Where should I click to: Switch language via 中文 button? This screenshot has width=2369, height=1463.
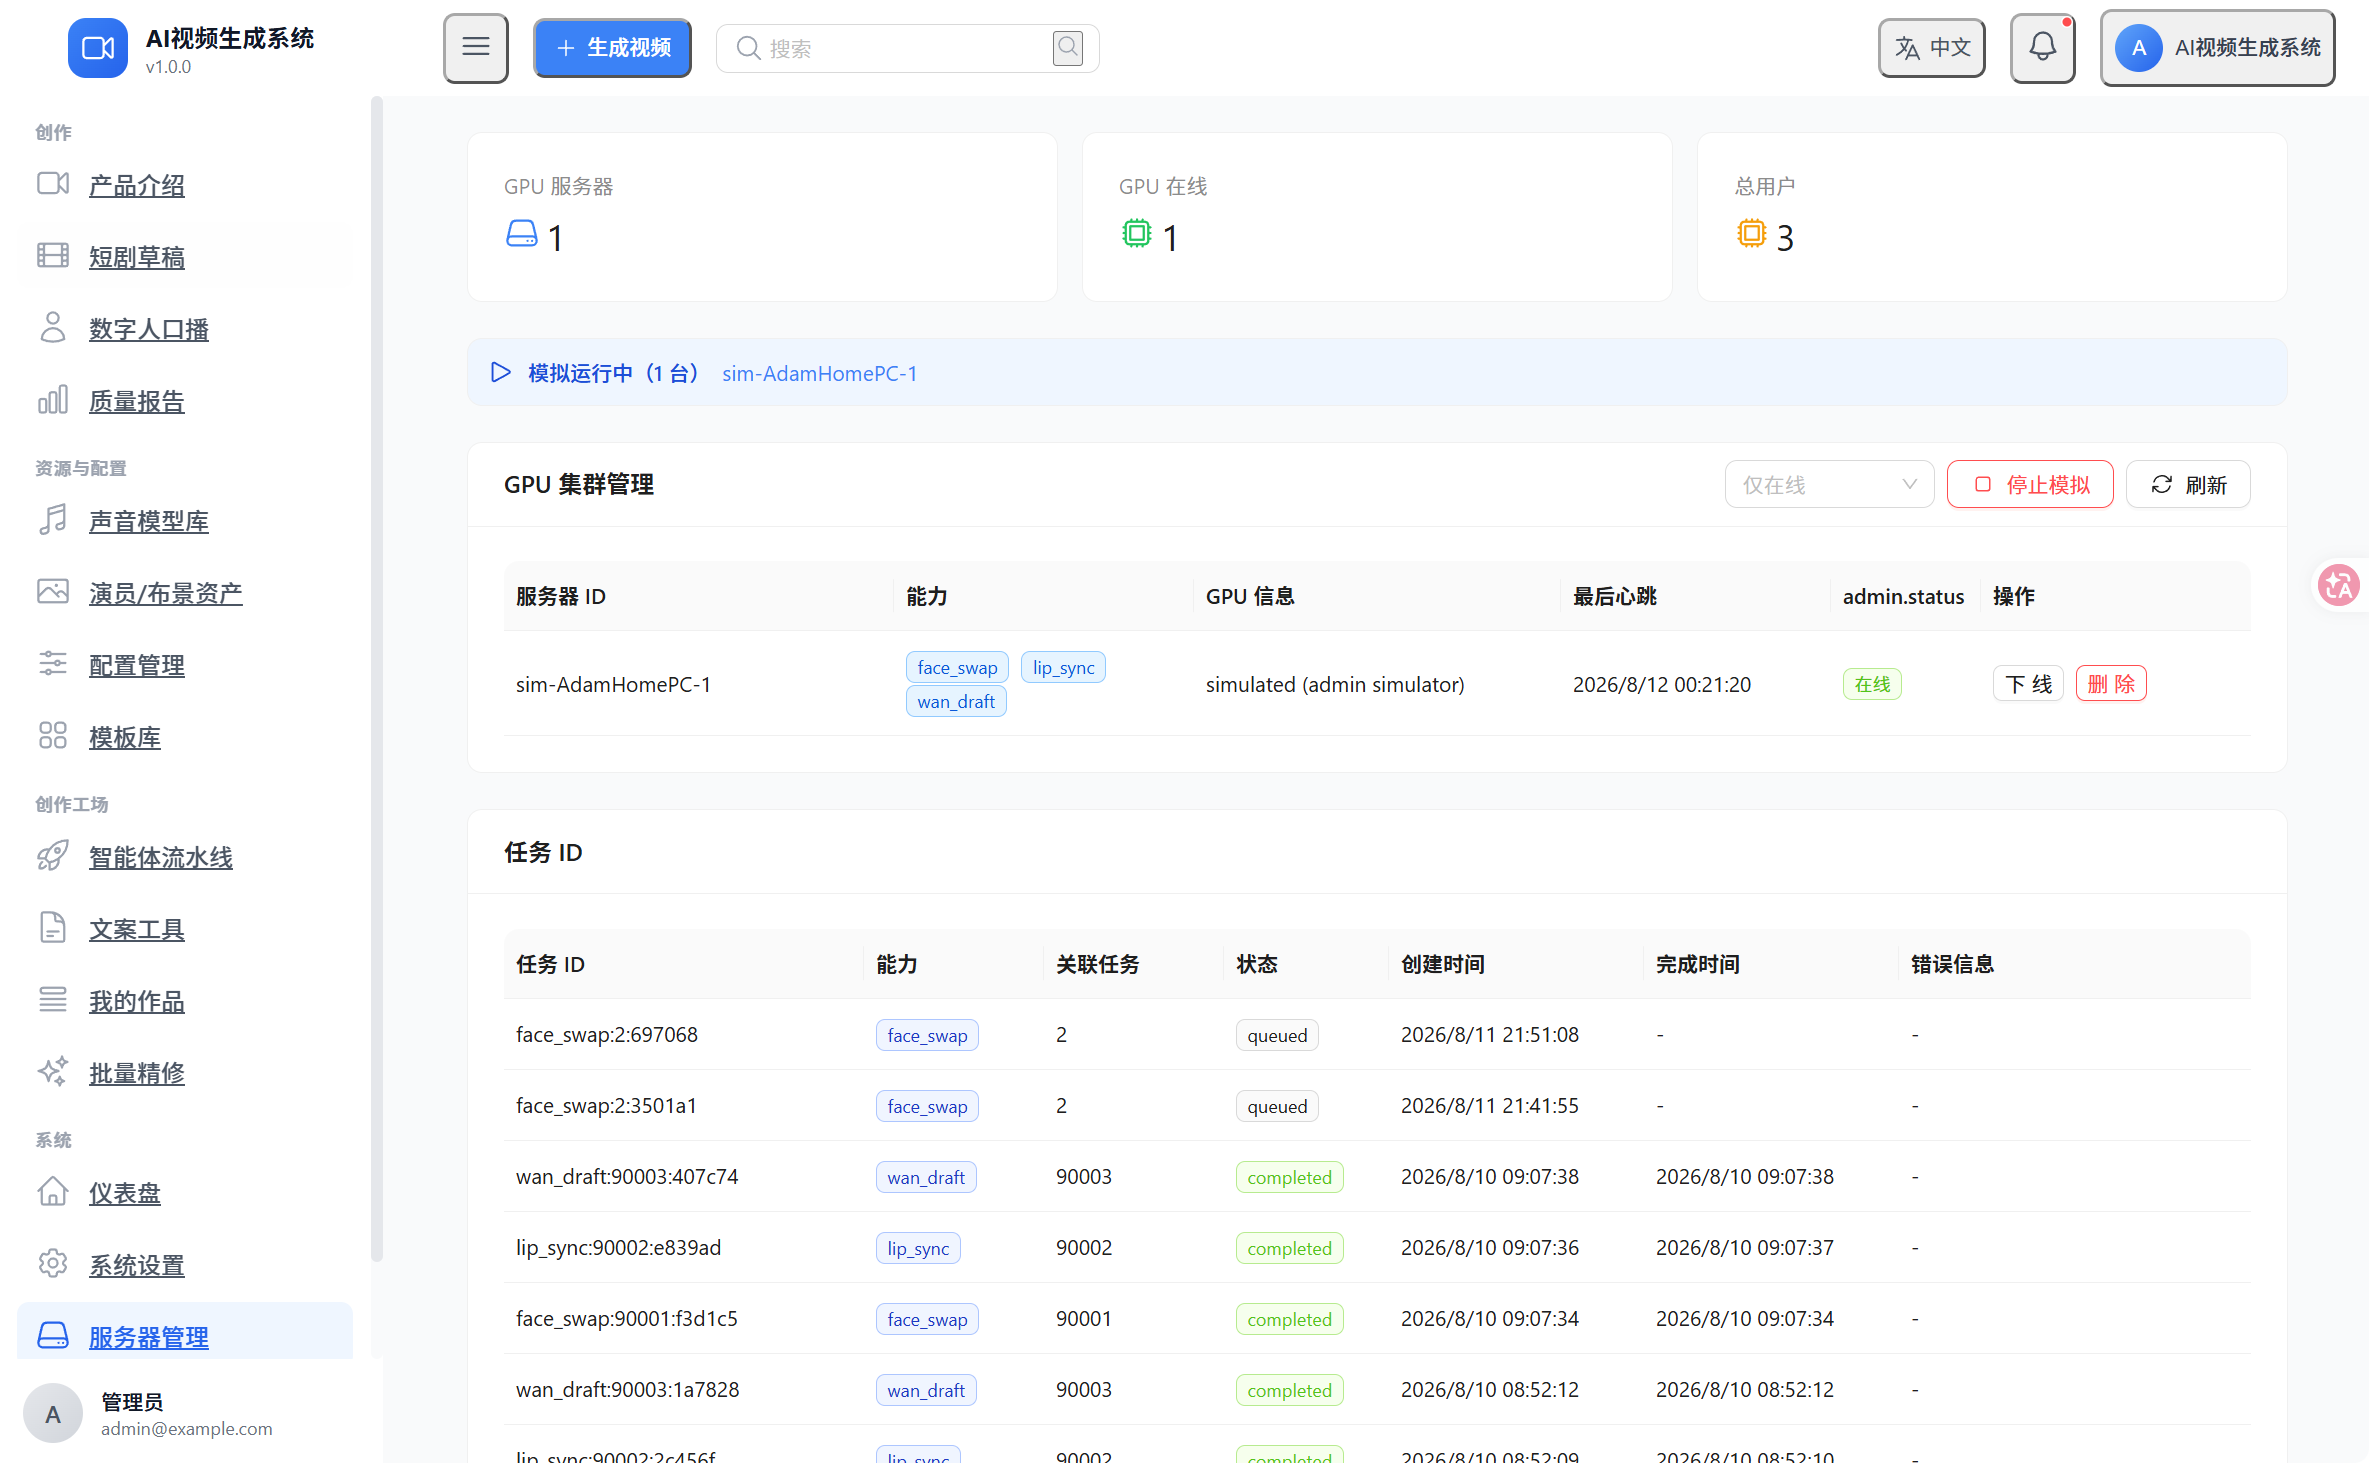pos(1932,48)
